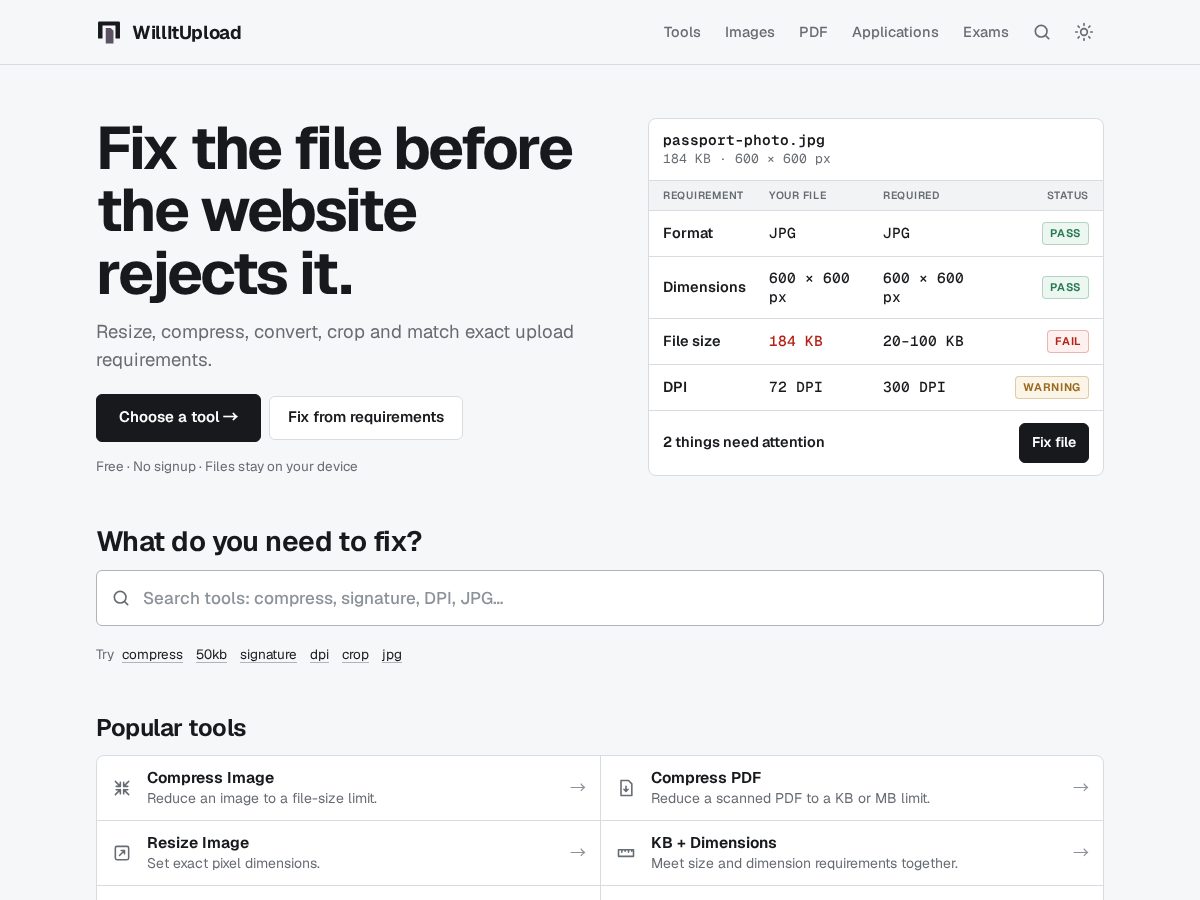Click the Choose a tool button
The image size is (1200, 900).
point(178,418)
